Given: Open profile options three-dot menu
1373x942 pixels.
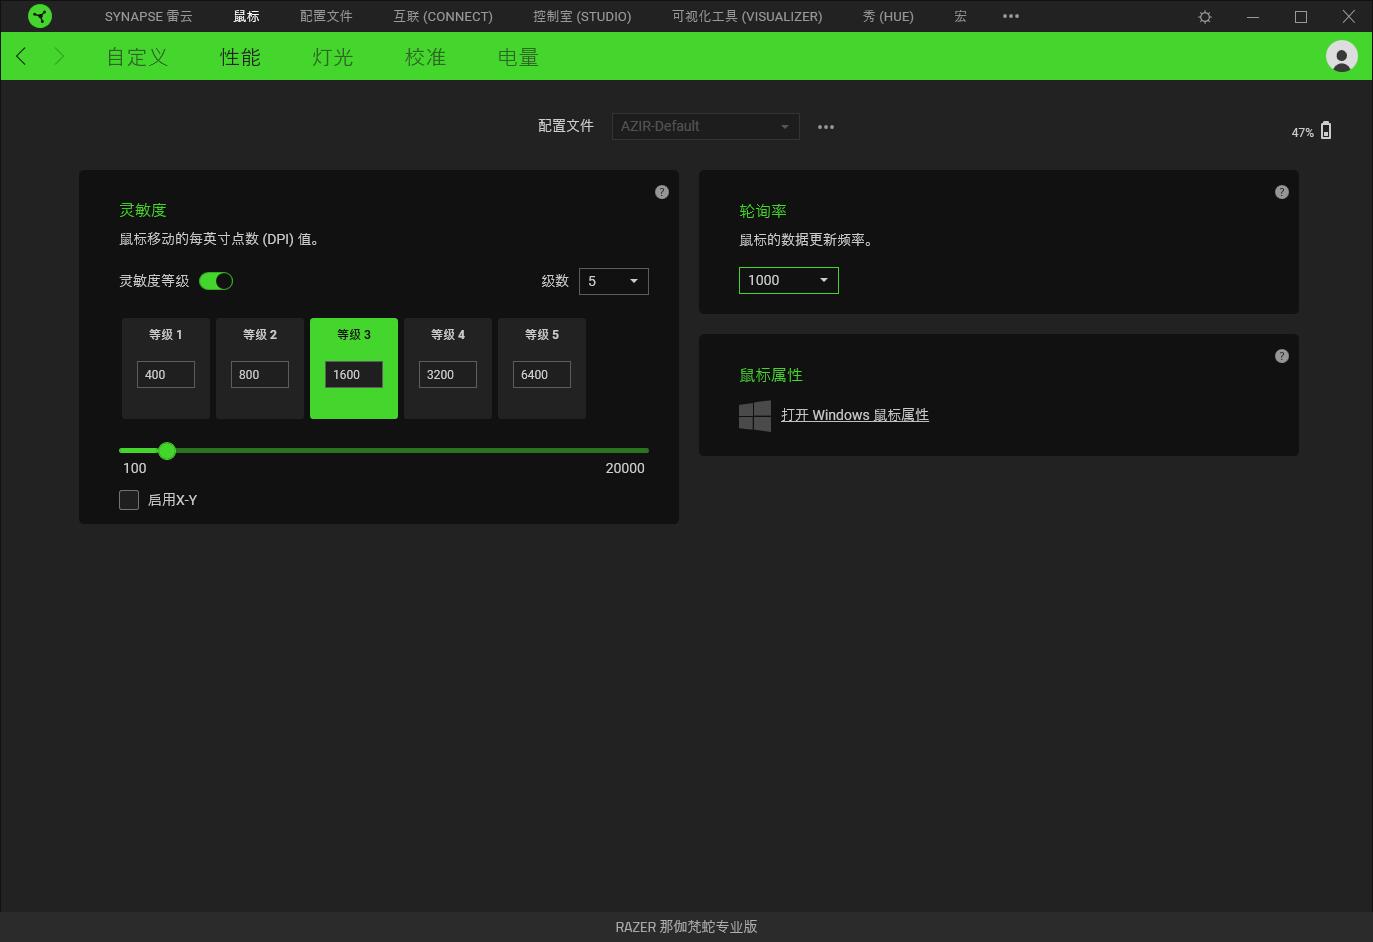Looking at the screenshot, I should (826, 127).
